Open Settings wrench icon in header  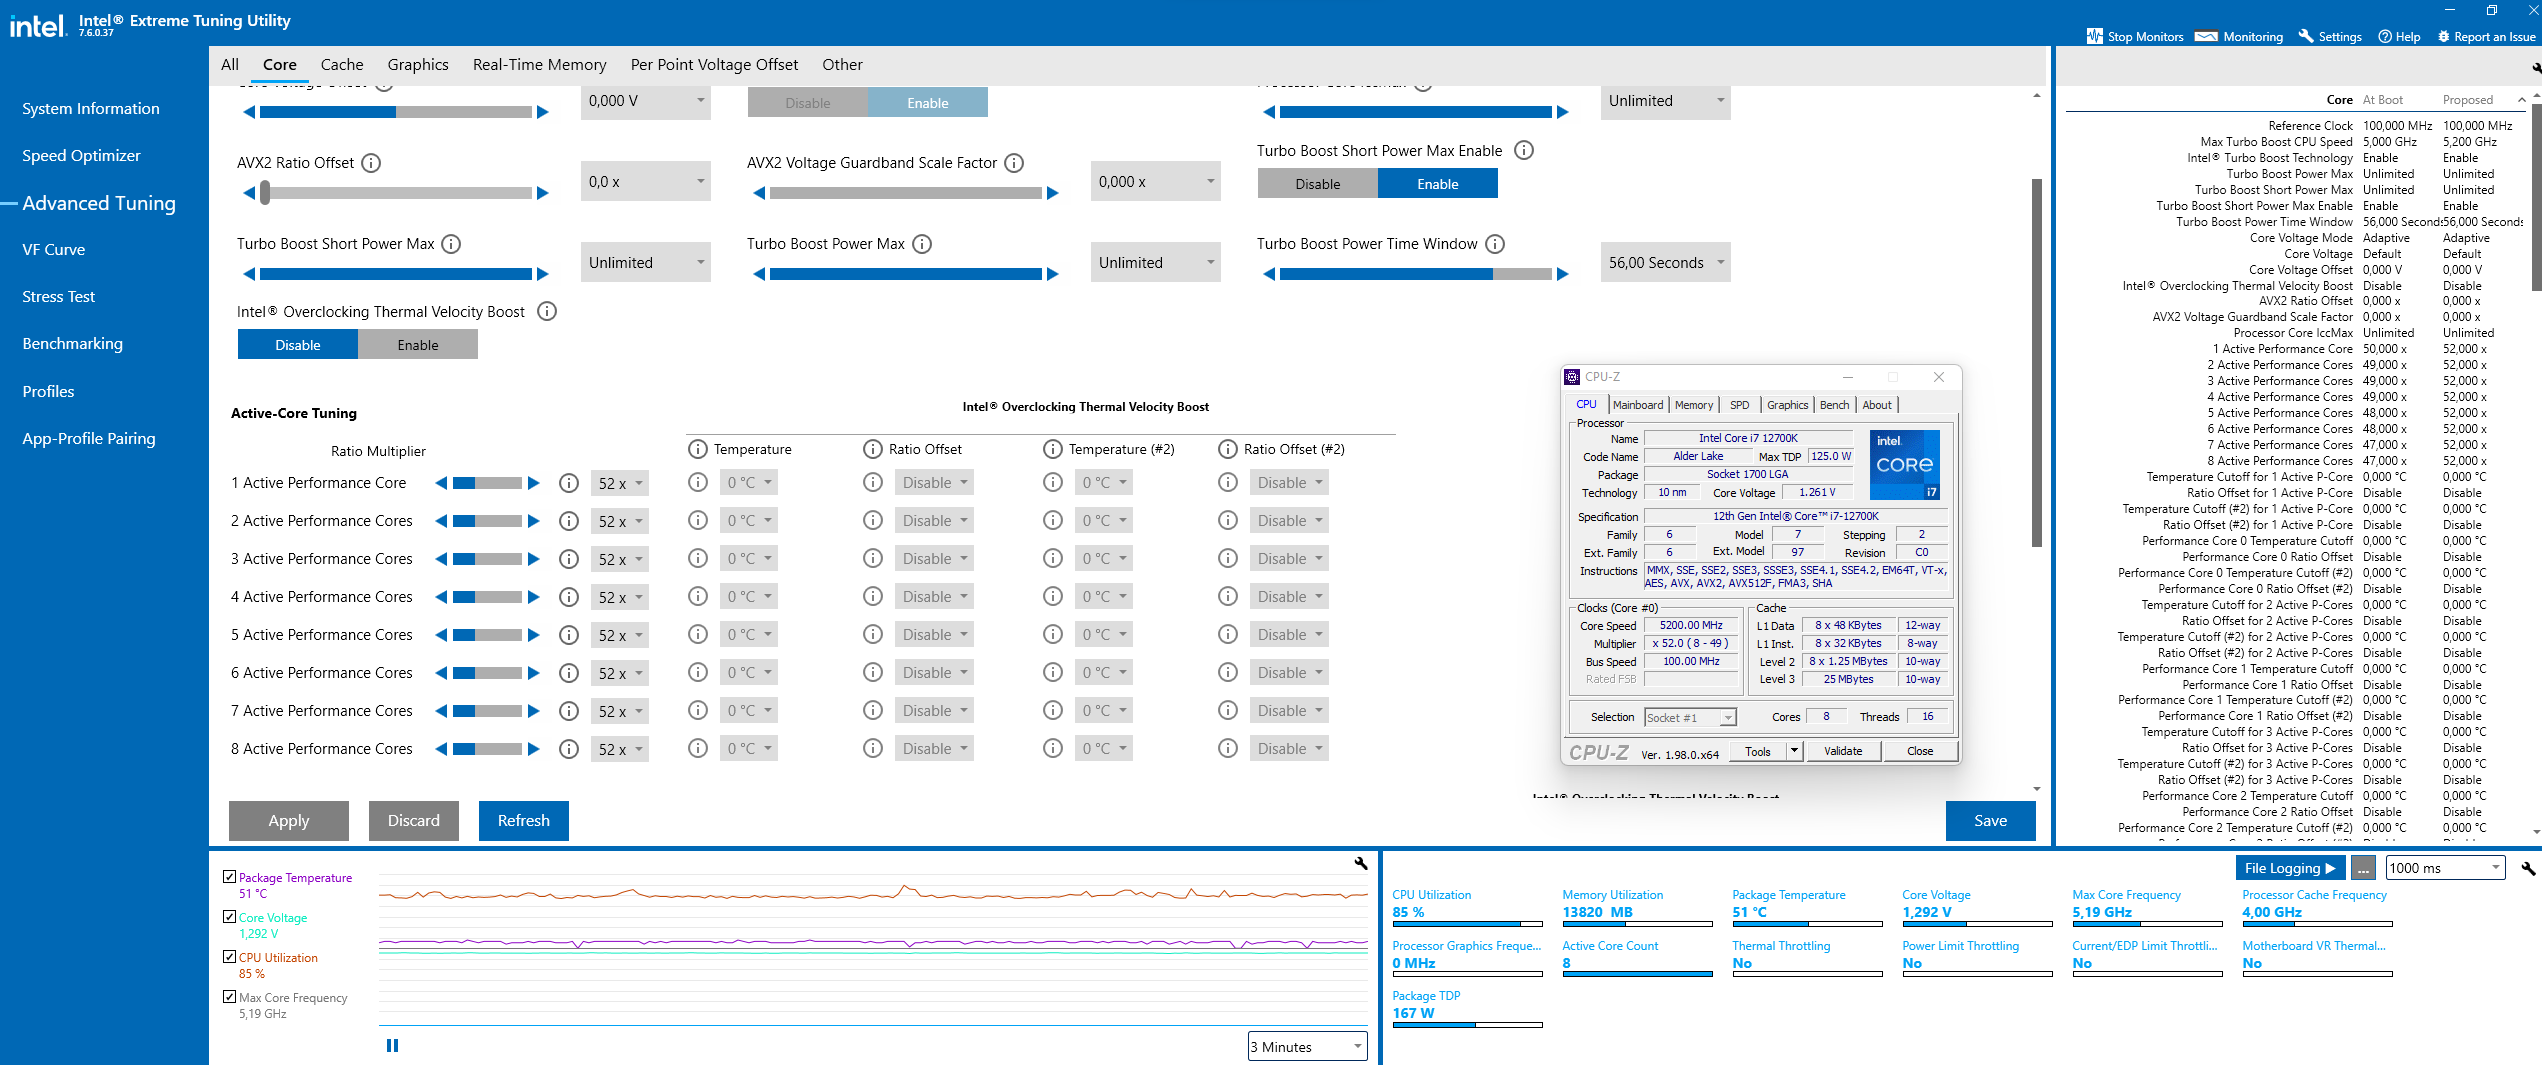(x=2306, y=37)
